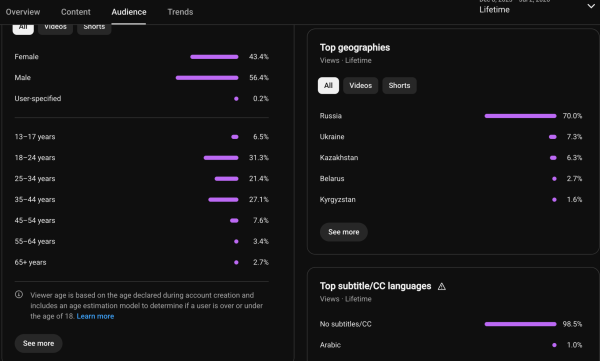
Task: Go to the Trends tab
Action: pyautogui.click(x=180, y=12)
